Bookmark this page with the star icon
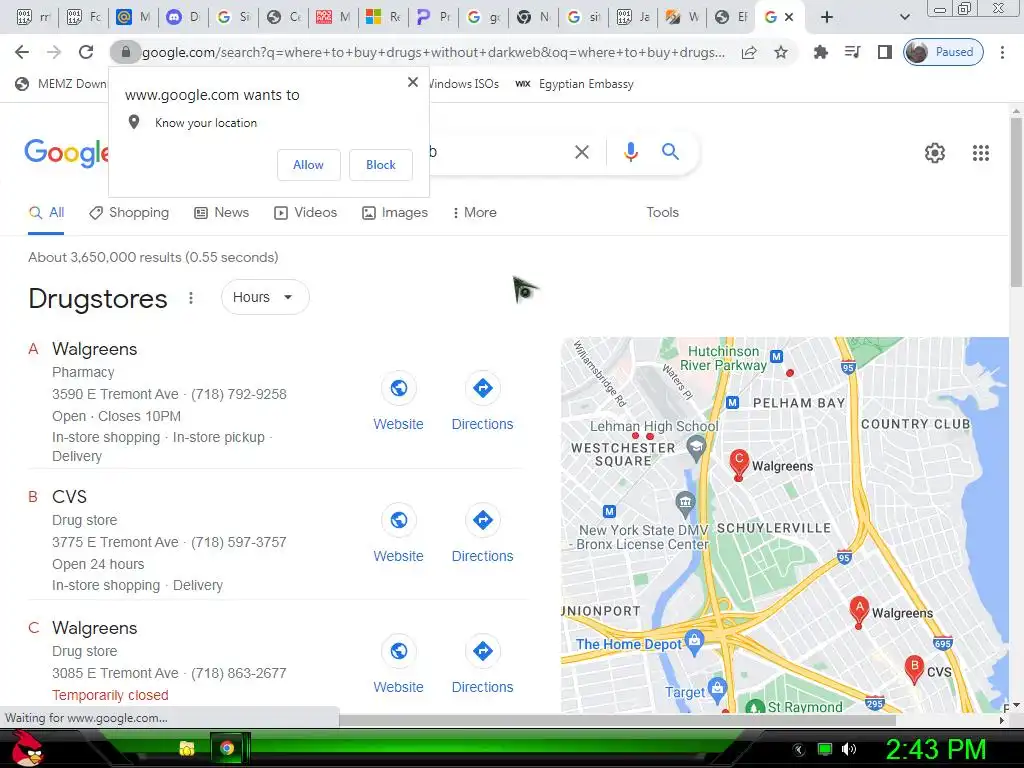Viewport: 1024px width, 768px height. click(780, 52)
